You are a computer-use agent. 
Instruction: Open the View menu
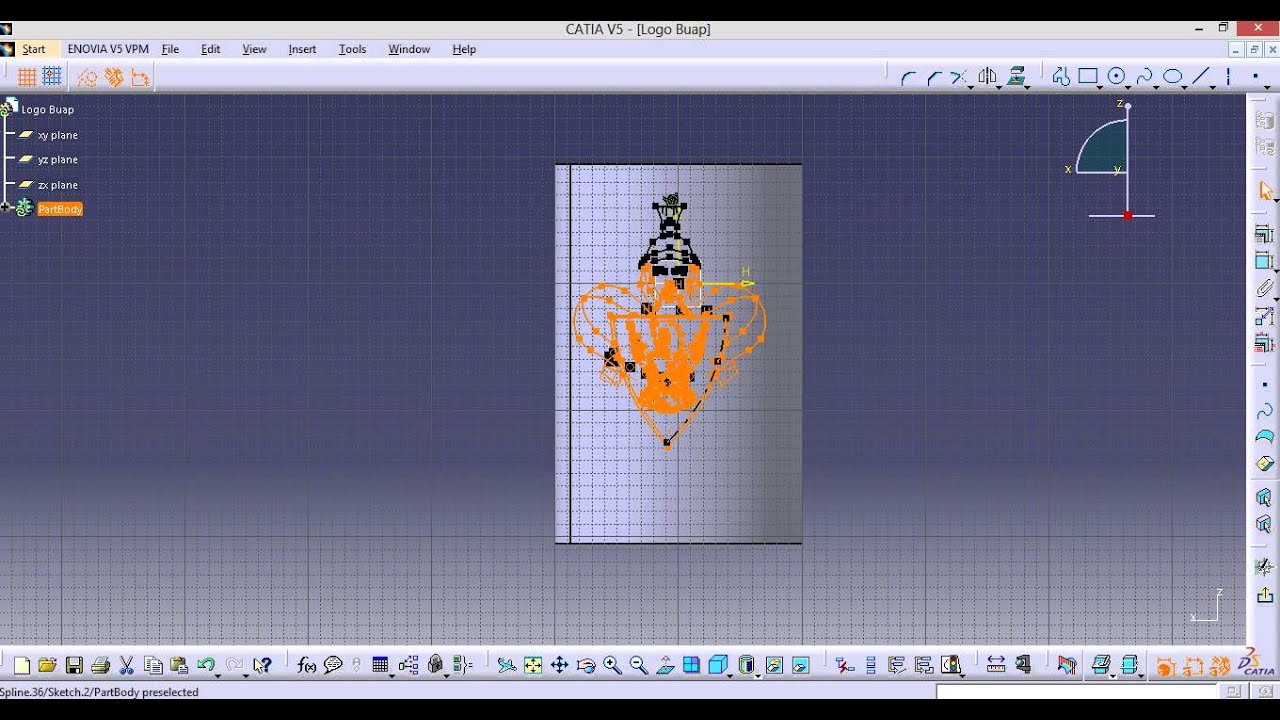click(x=254, y=49)
